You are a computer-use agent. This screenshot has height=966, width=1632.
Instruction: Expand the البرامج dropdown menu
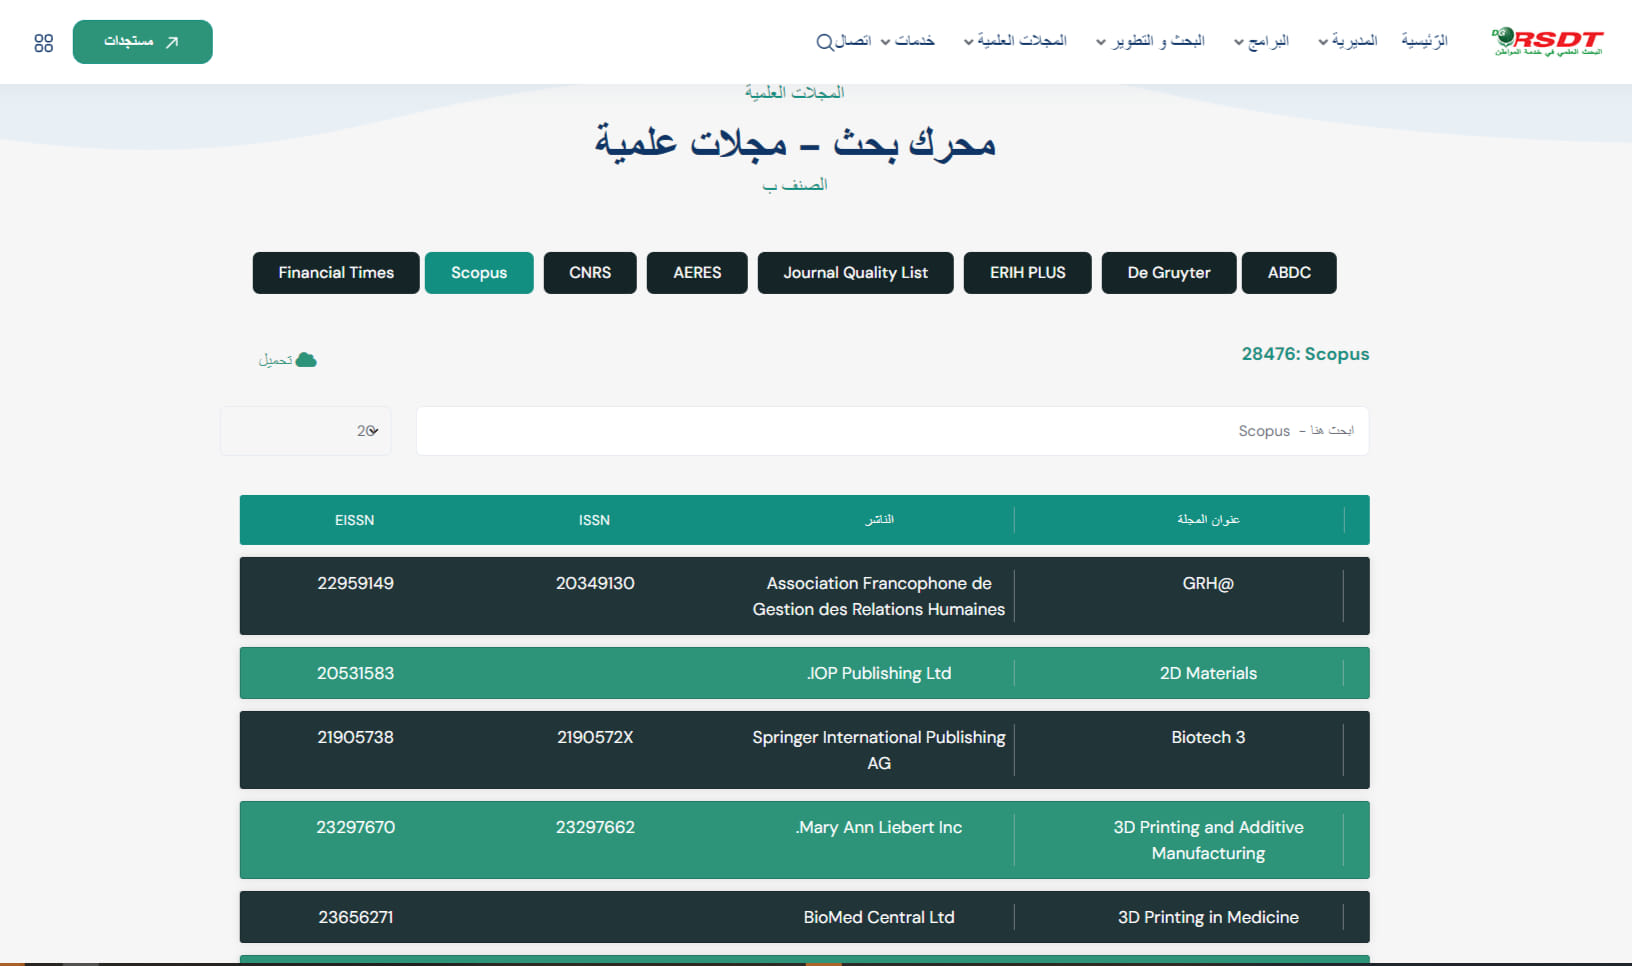pos(1262,41)
